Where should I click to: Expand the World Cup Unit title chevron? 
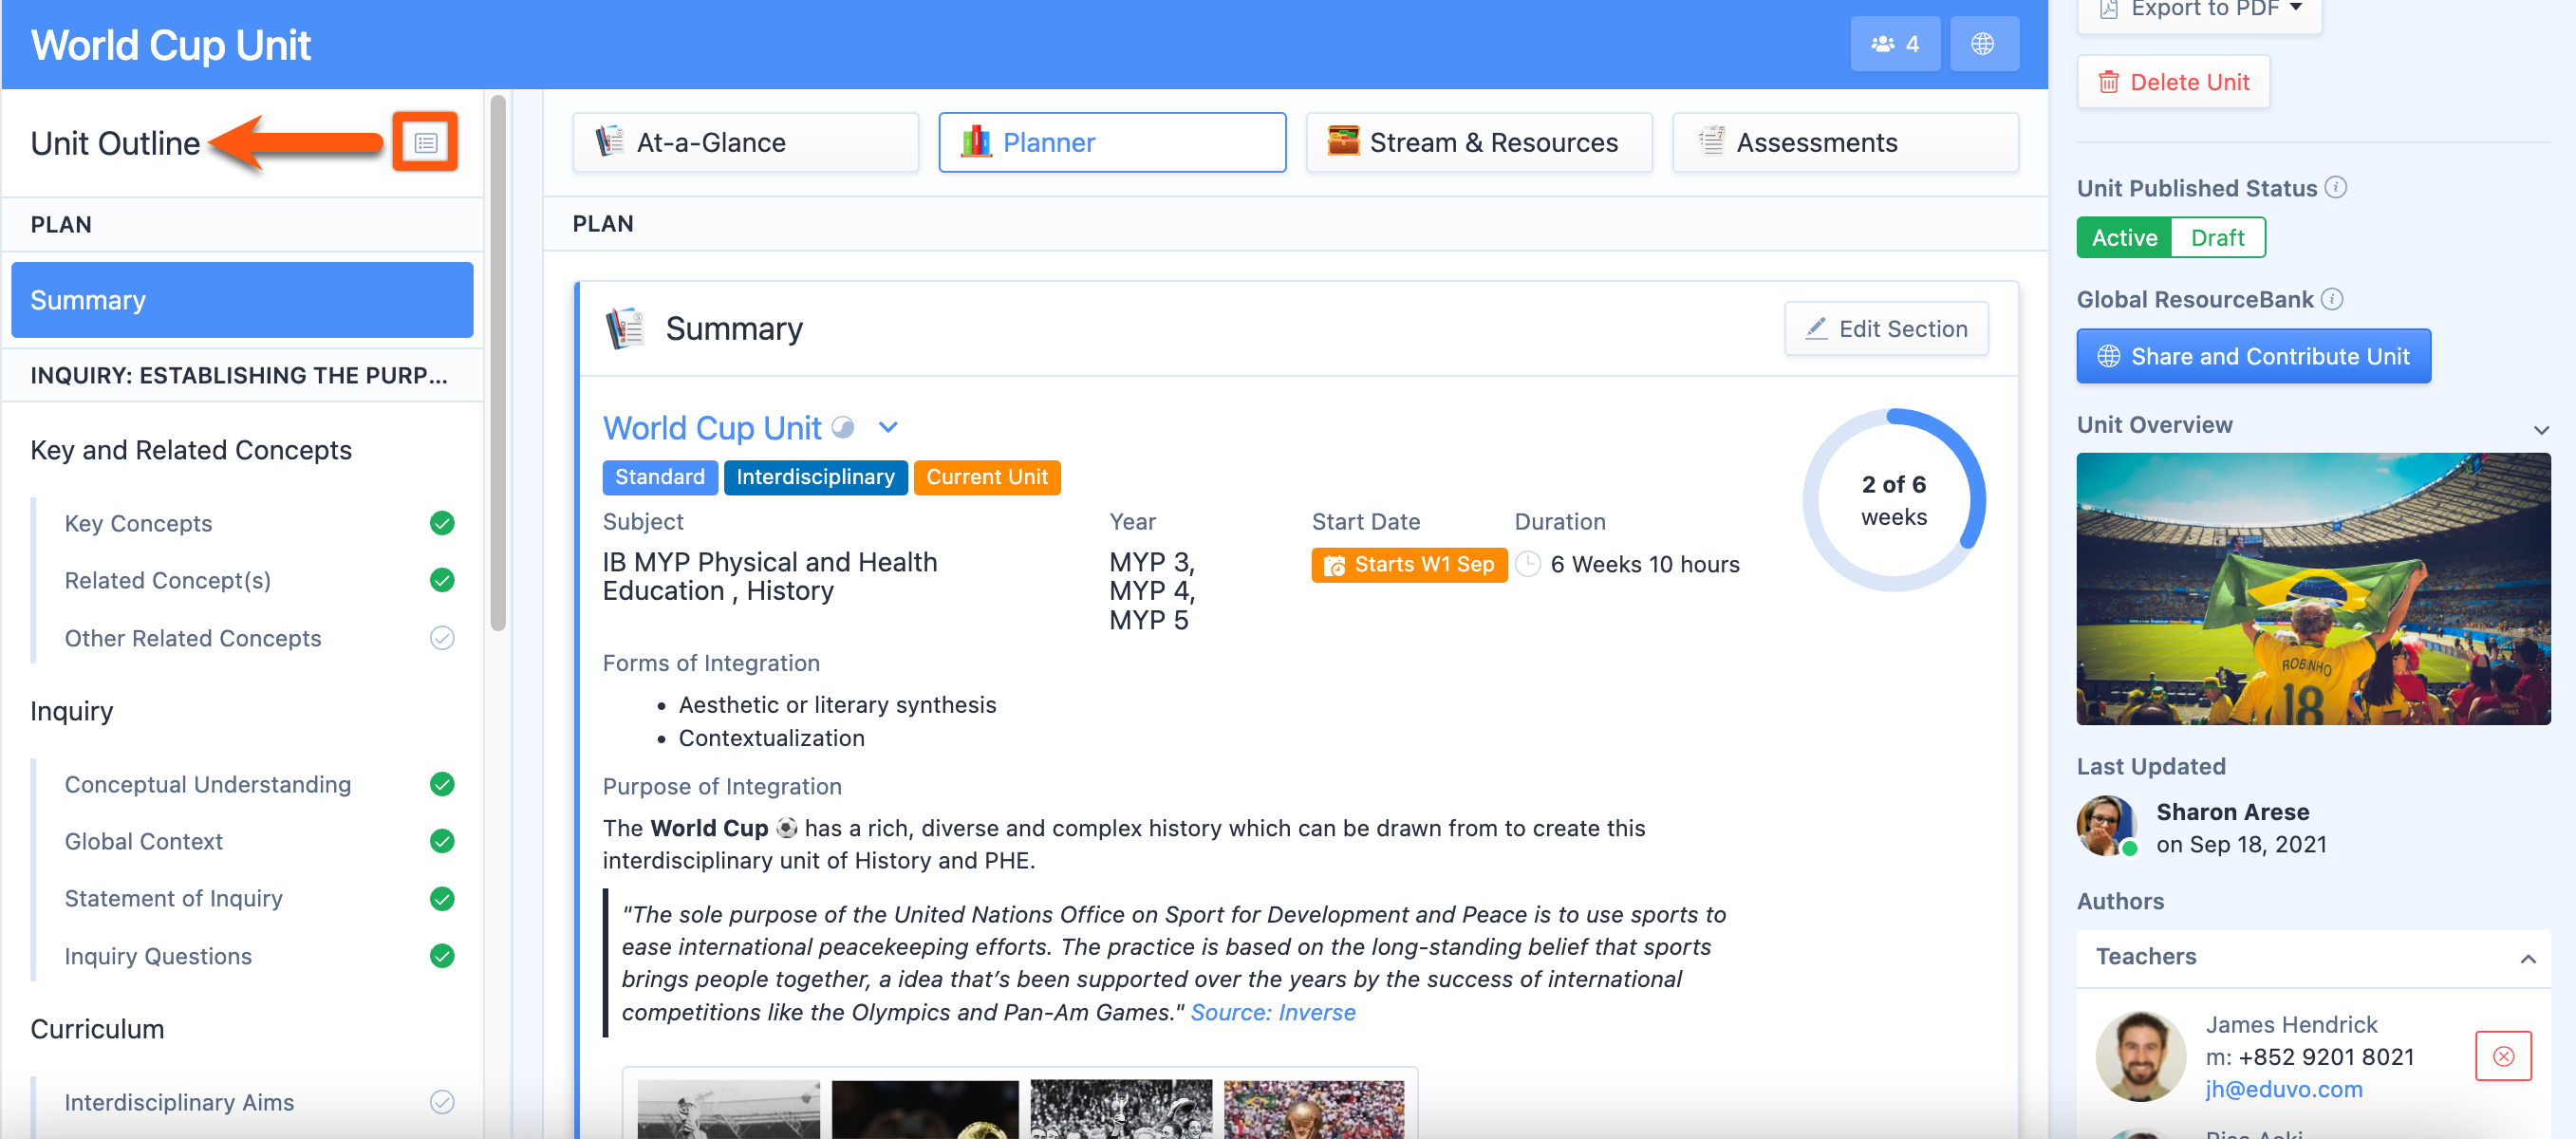tap(888, 427)
